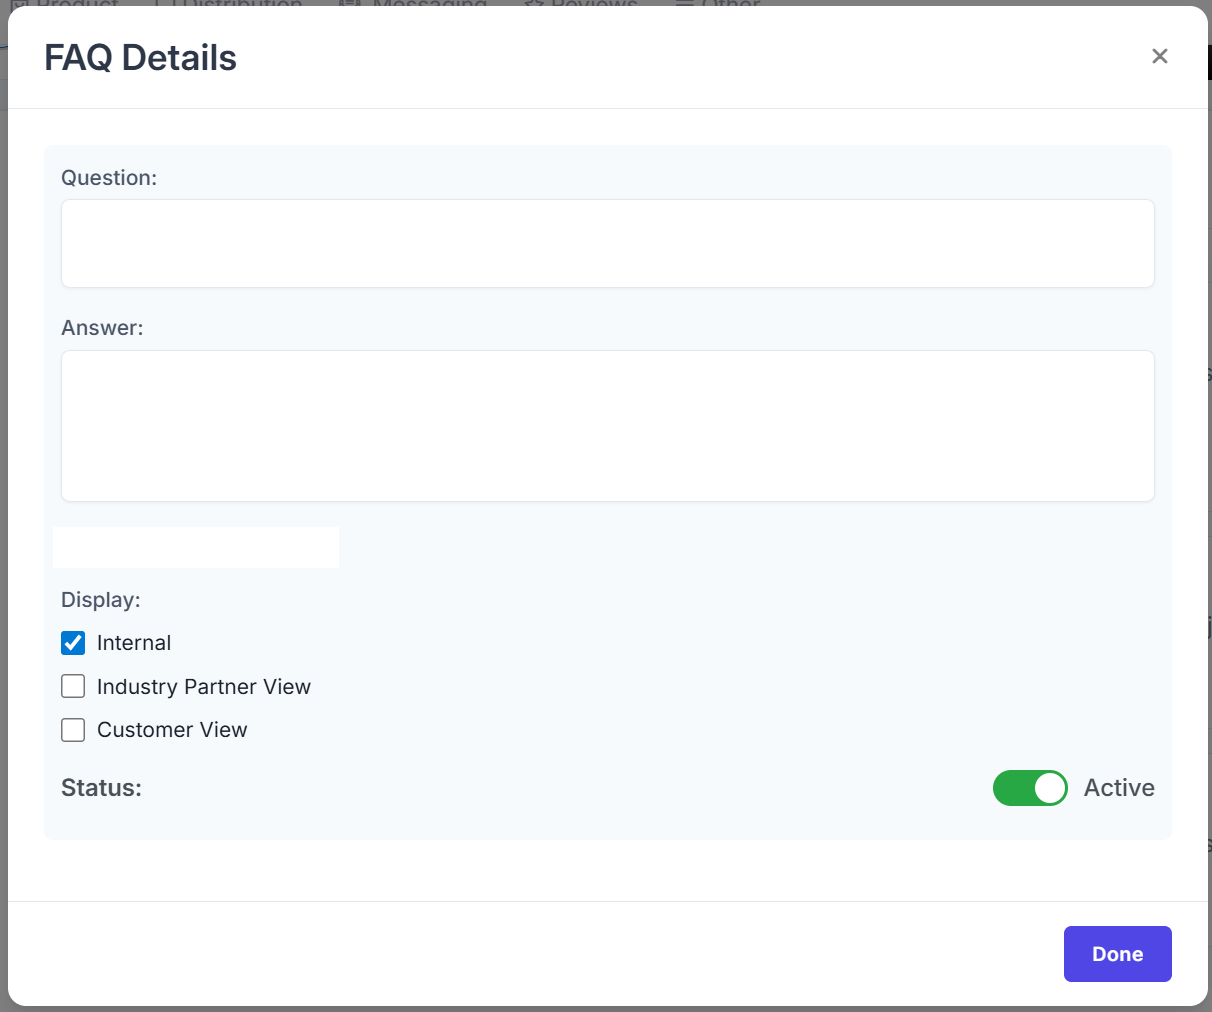Screen dimensions: 1212x1012
Task: Switch to the Distribution tab behind dialog
Action: tap(236, 3)
